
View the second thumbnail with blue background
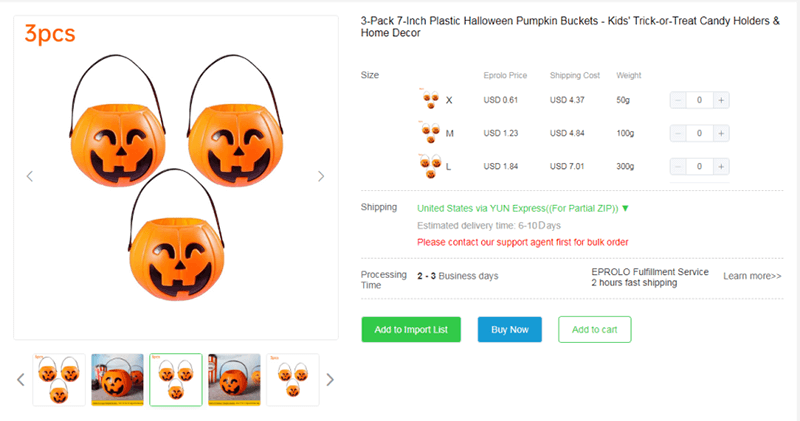tap(117, 380)
